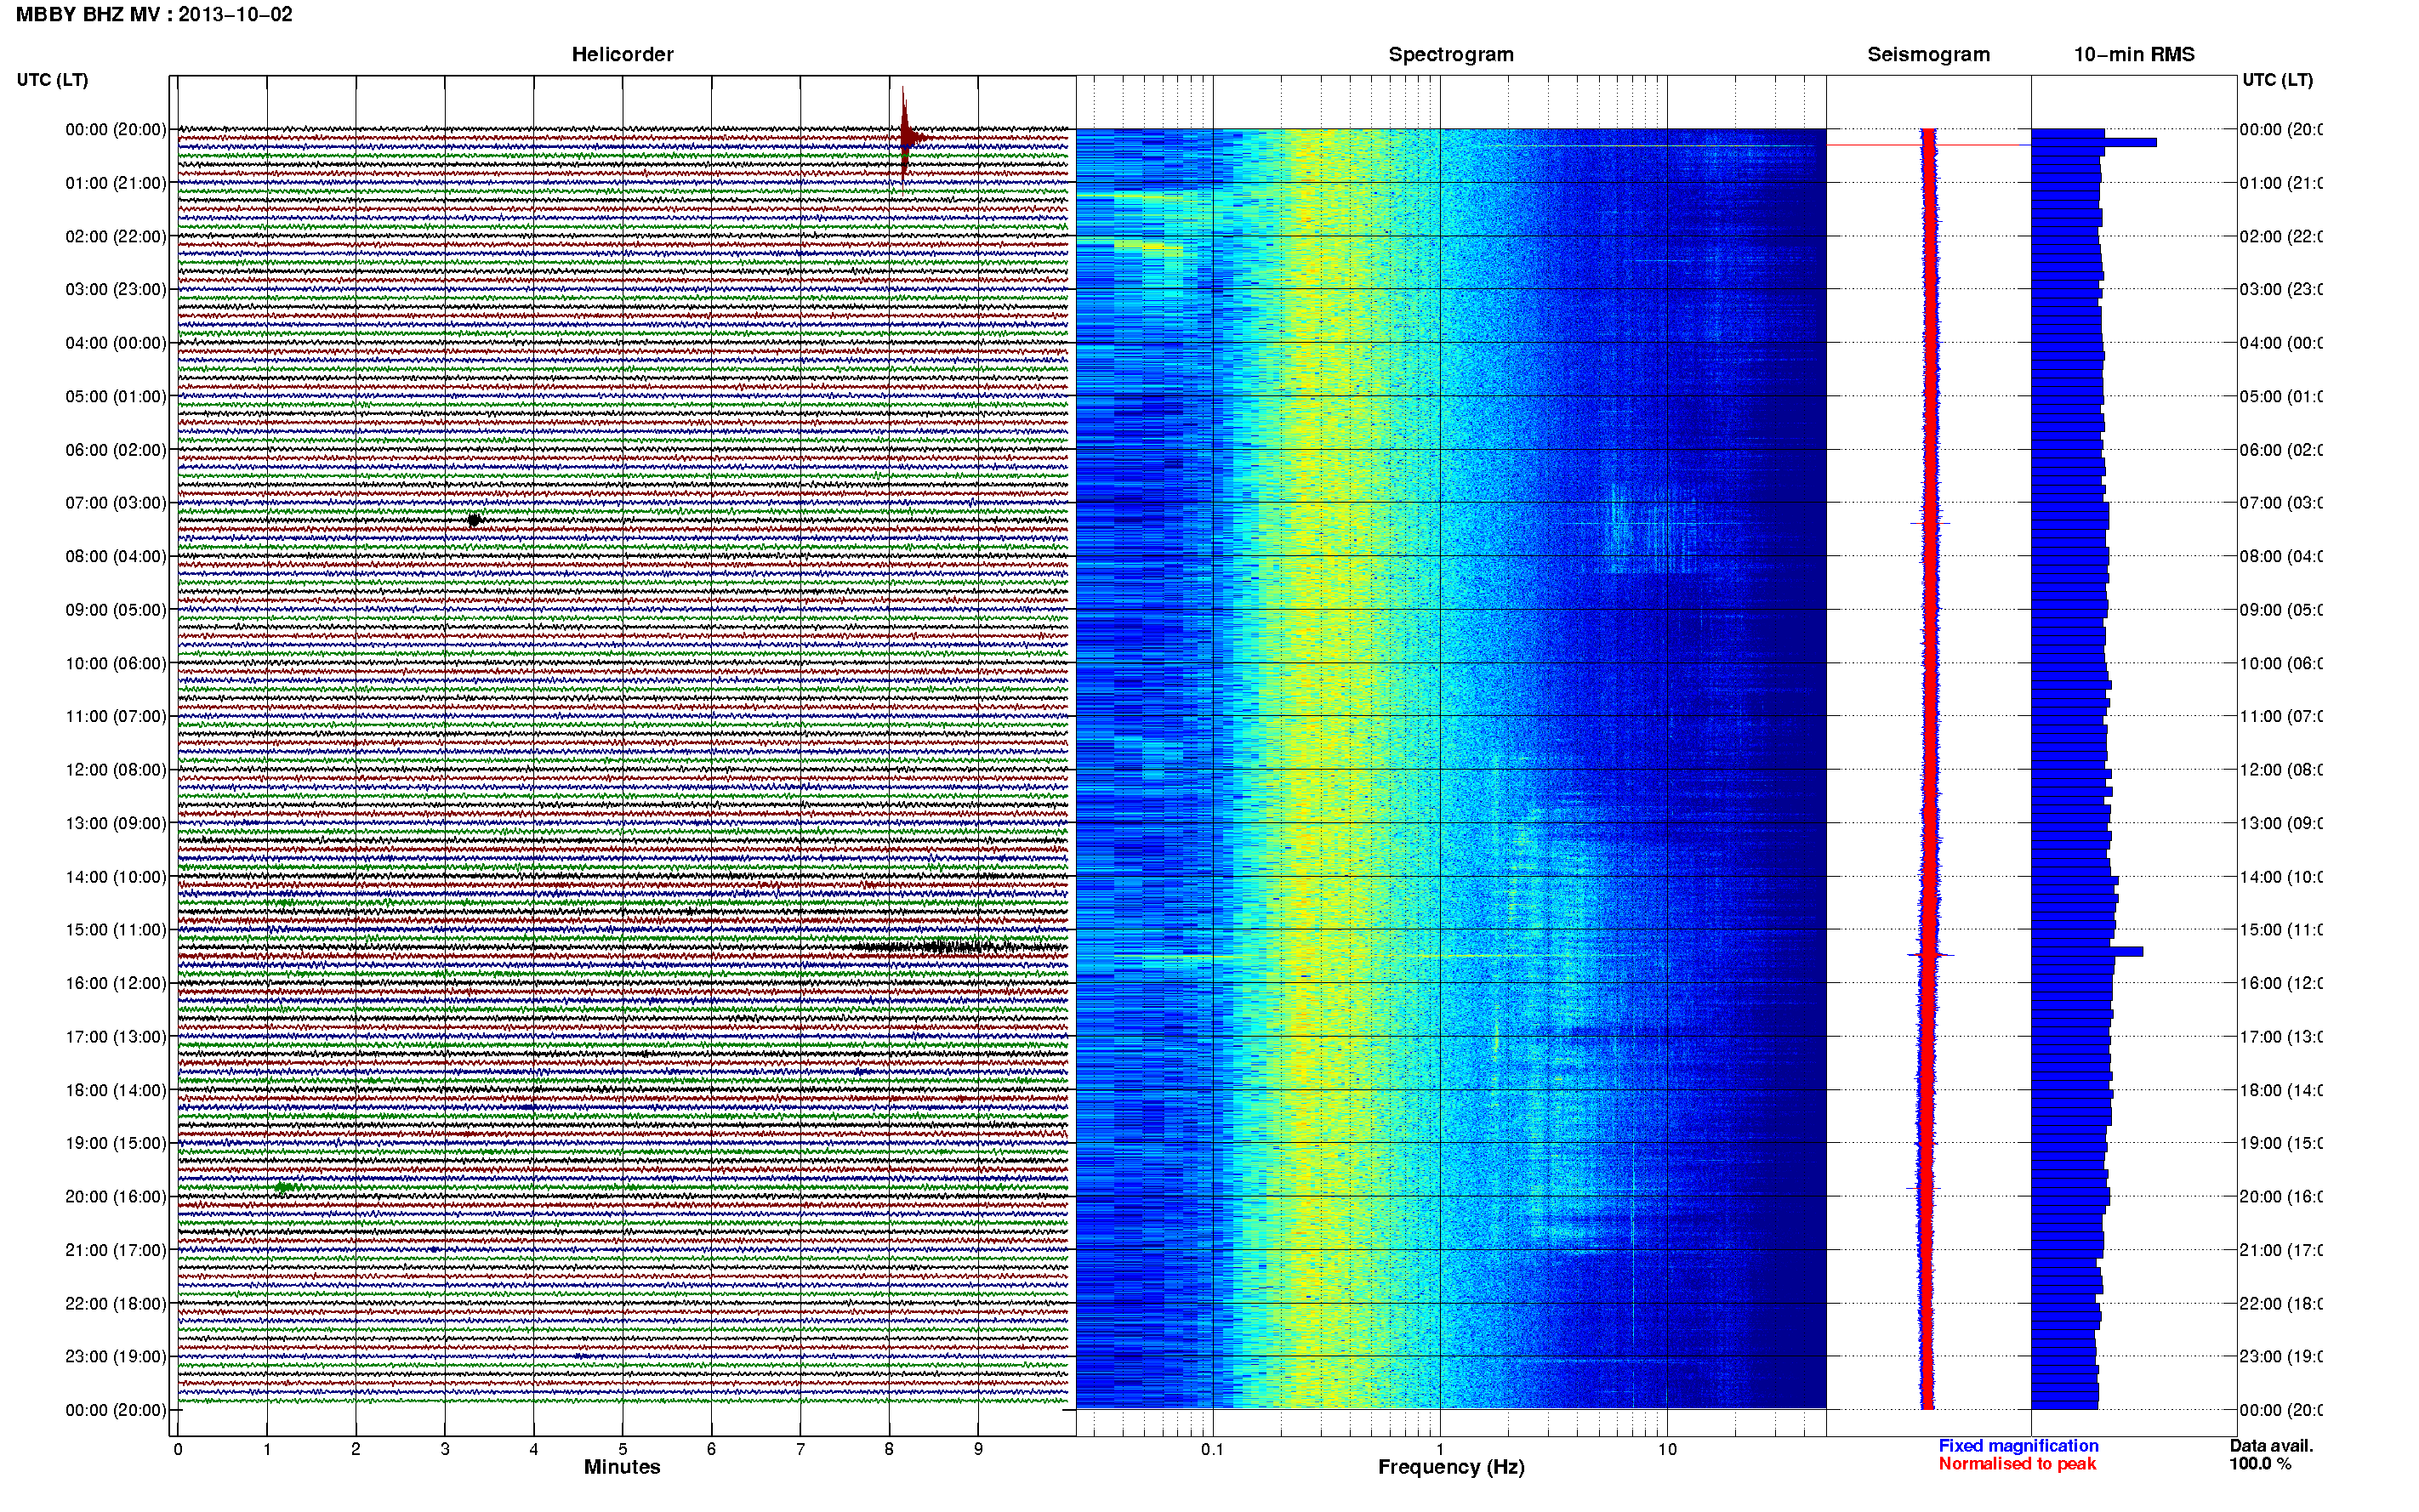Click the left '12:00 (08:00)' time label

point(116,770)
